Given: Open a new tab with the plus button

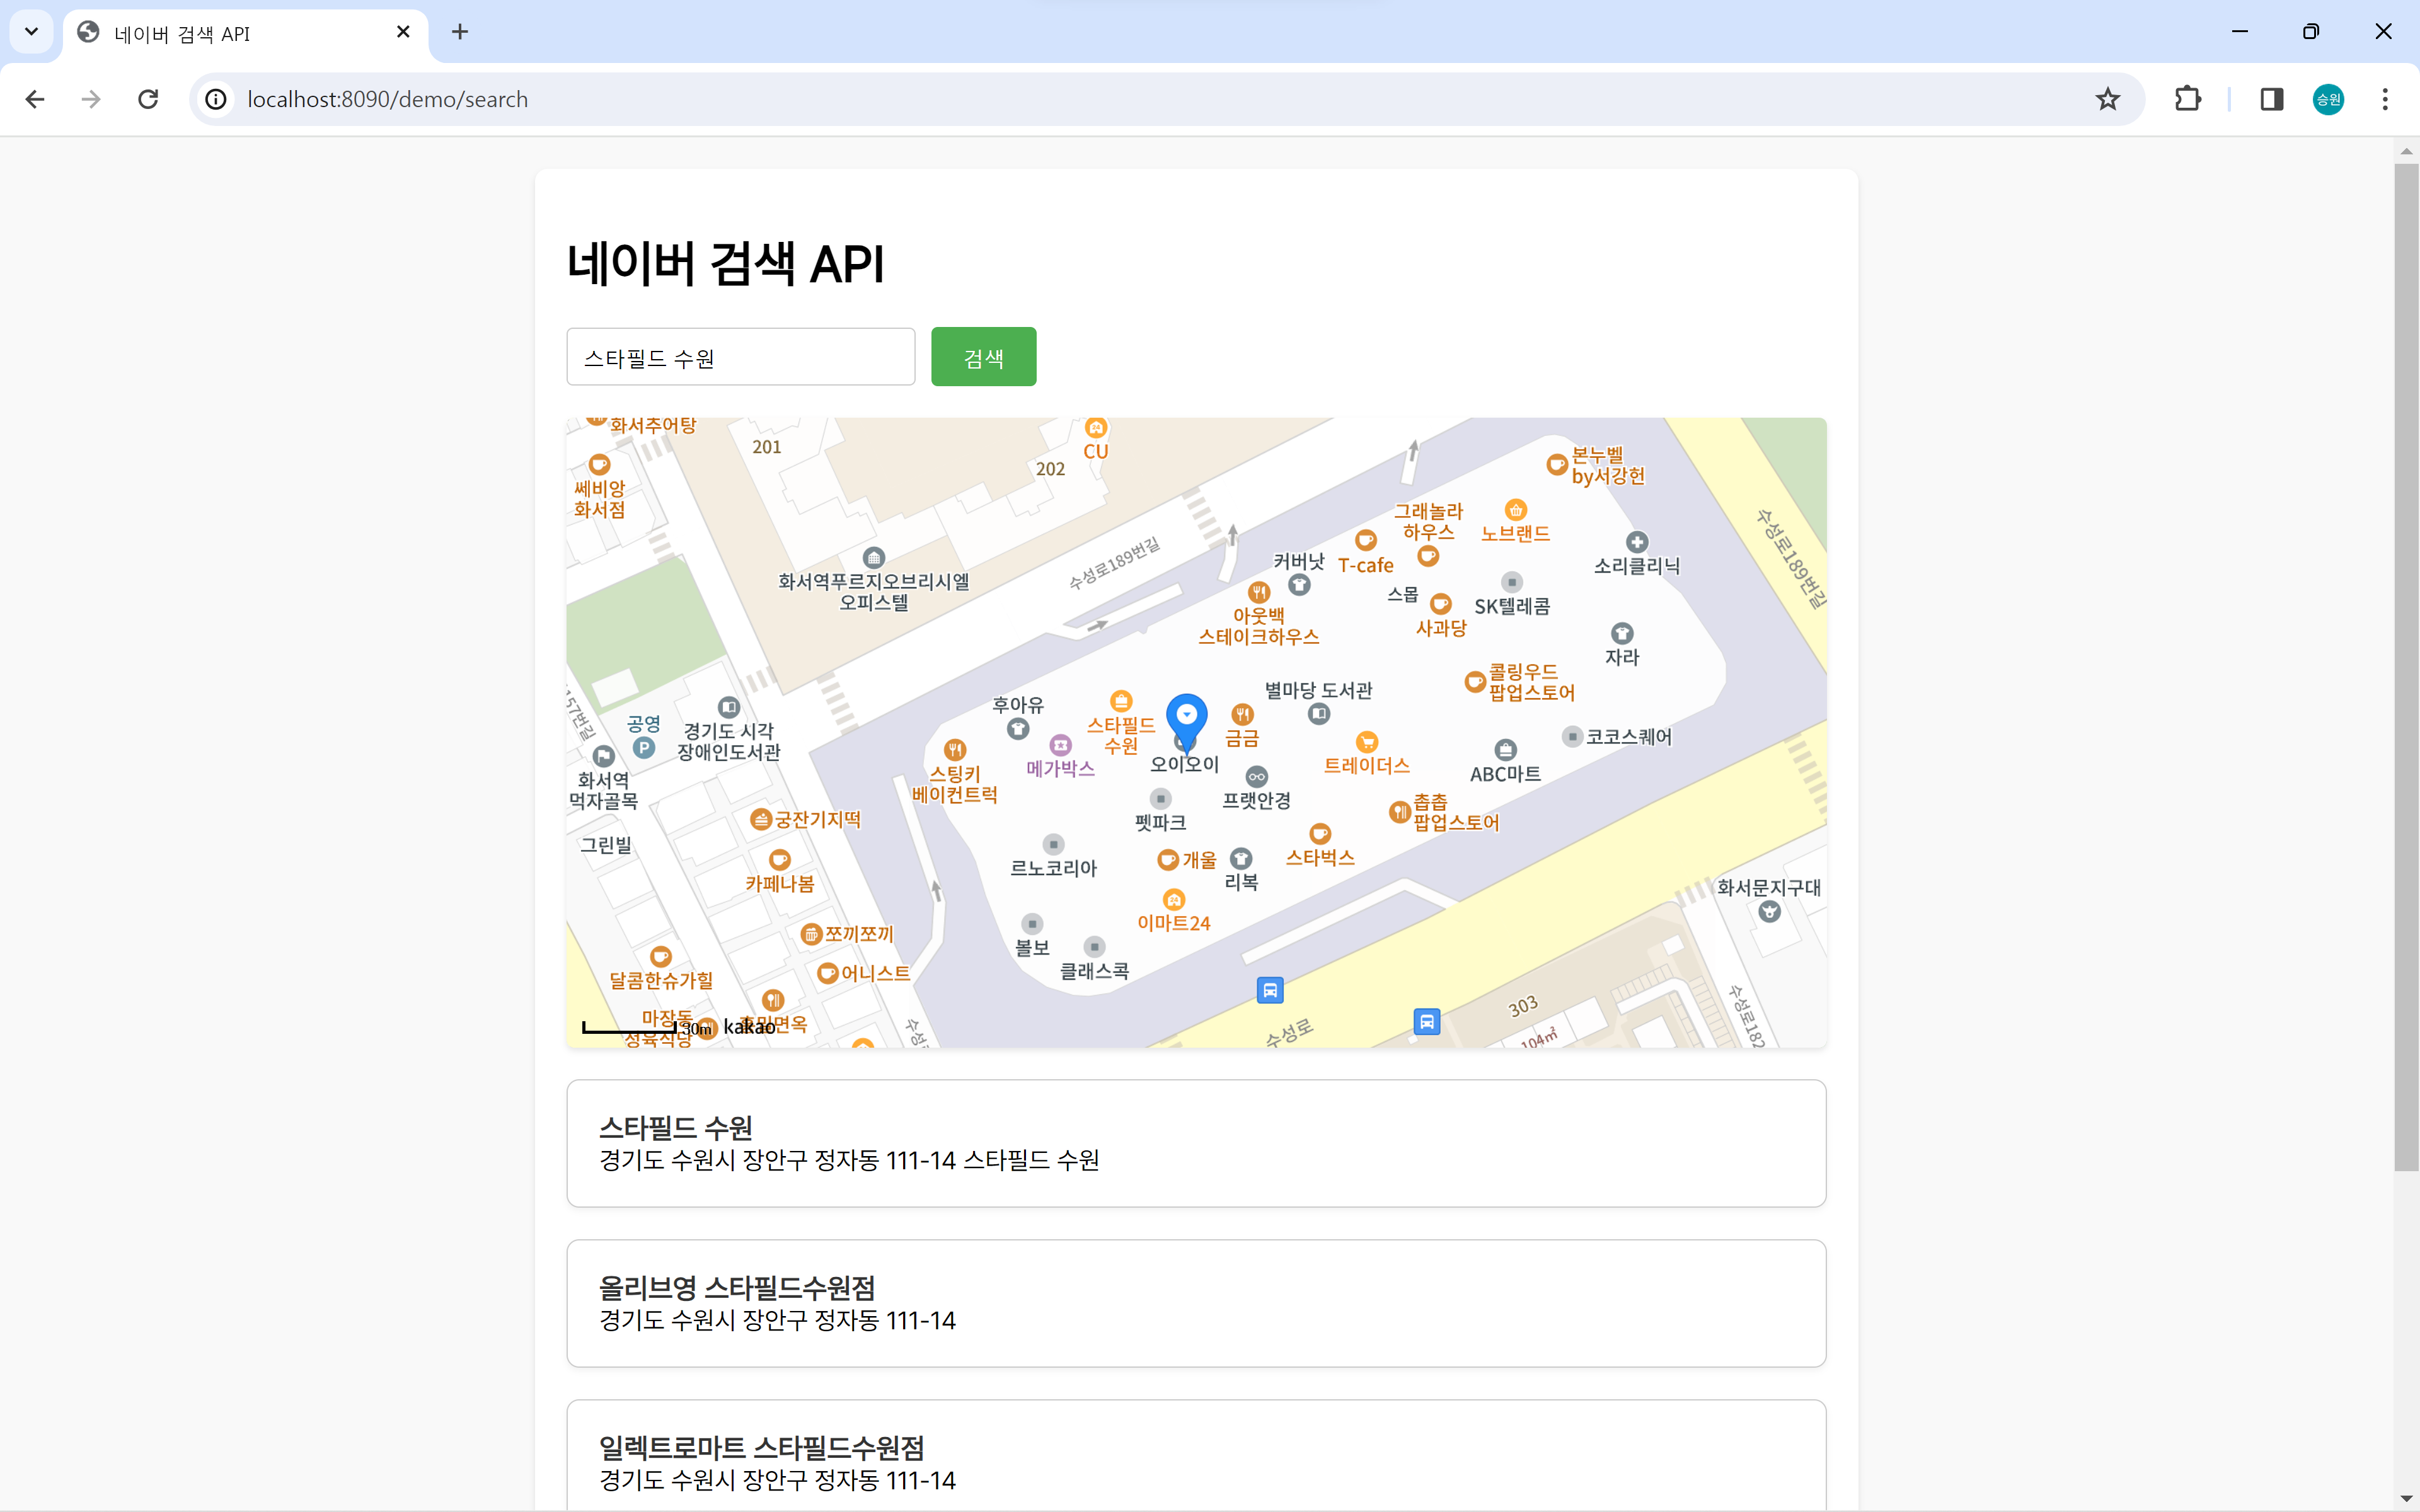Looking at the screenshot, I should [x=459, y=32].
